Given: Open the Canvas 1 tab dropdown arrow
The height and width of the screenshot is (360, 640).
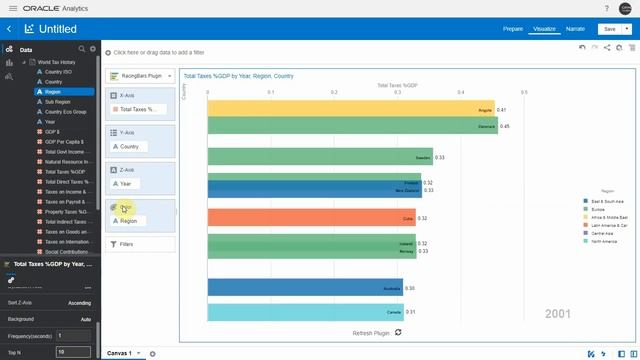Looking at the screenshot, I should pyautogui.click(x=139, y=353).
